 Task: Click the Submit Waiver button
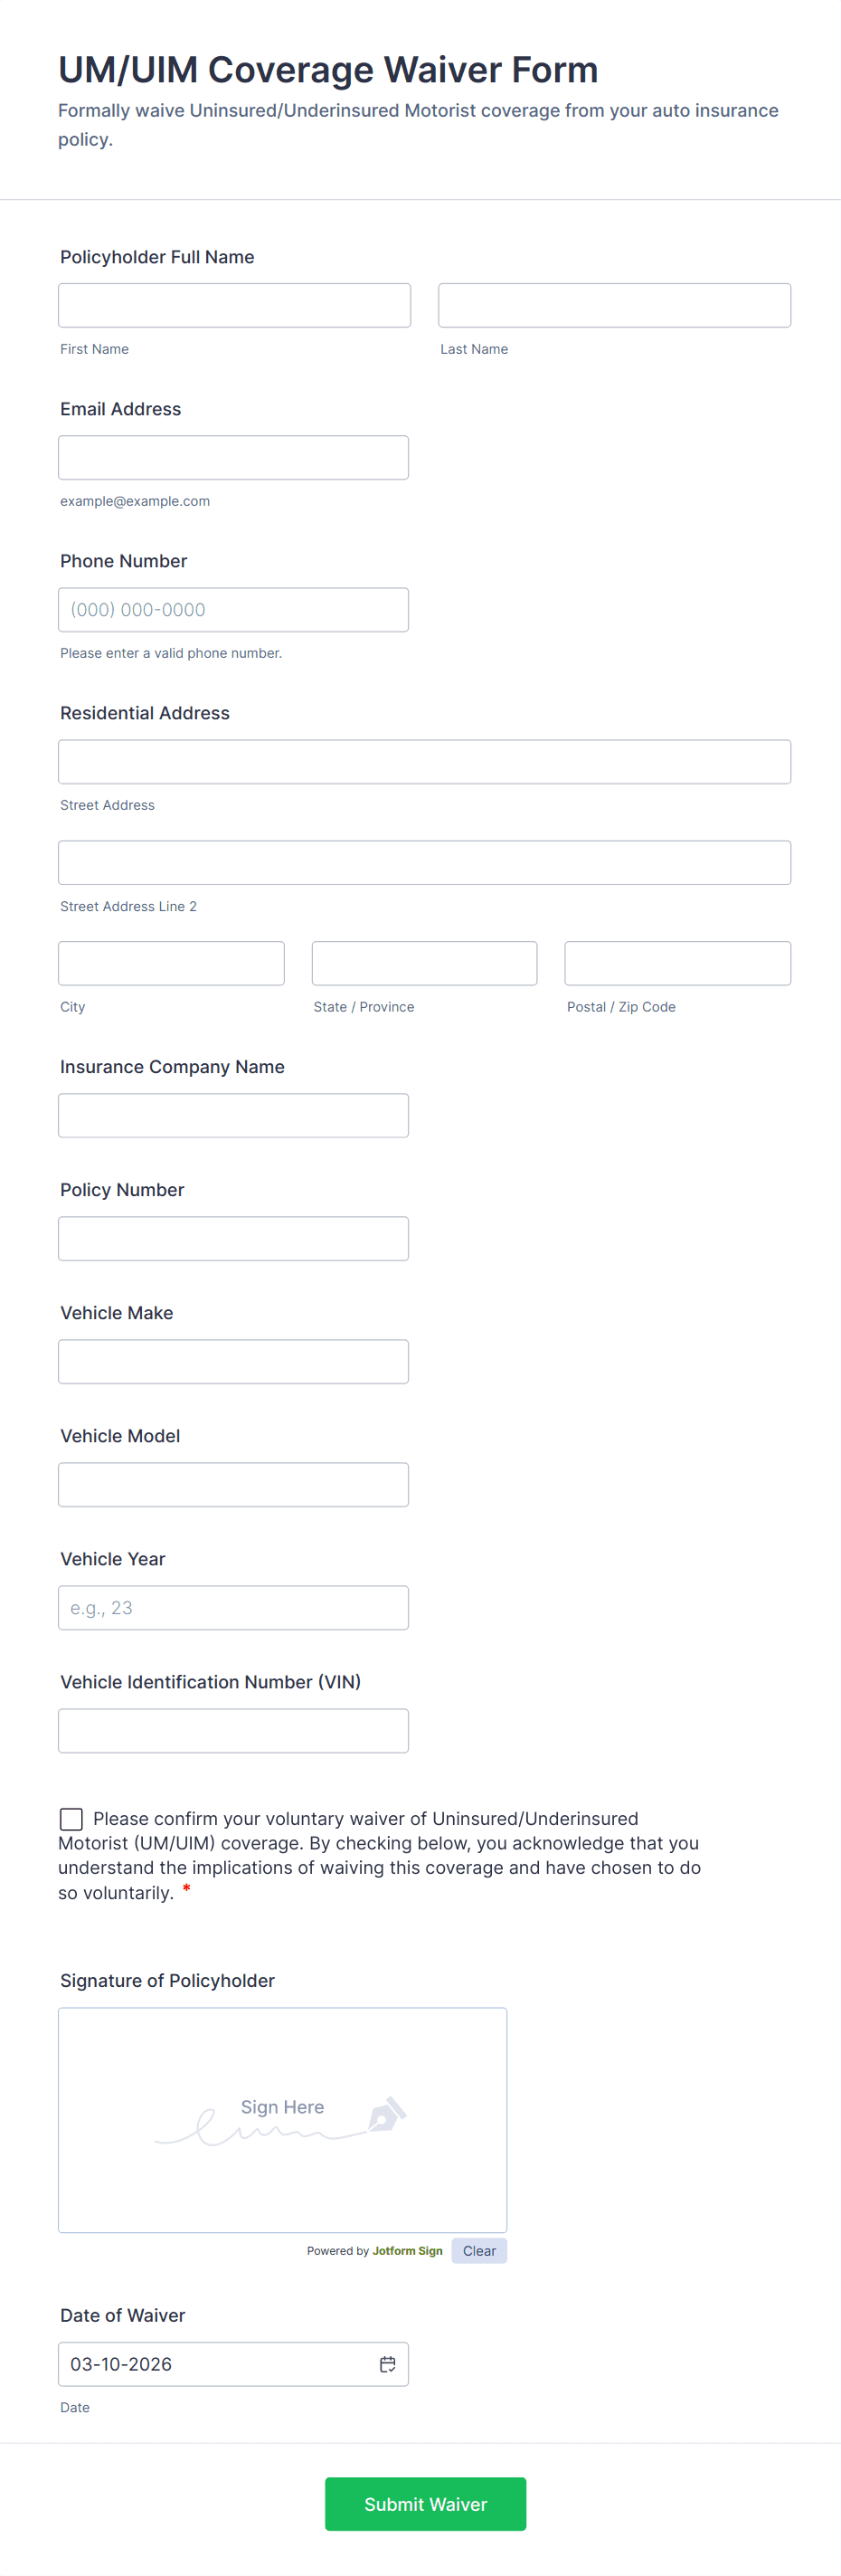(425, 2503)
